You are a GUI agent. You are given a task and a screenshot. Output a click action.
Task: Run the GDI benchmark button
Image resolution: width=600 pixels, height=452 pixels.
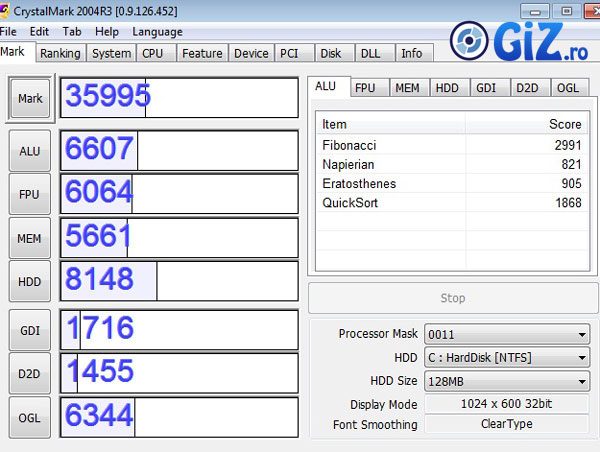[x=30, y=330]
